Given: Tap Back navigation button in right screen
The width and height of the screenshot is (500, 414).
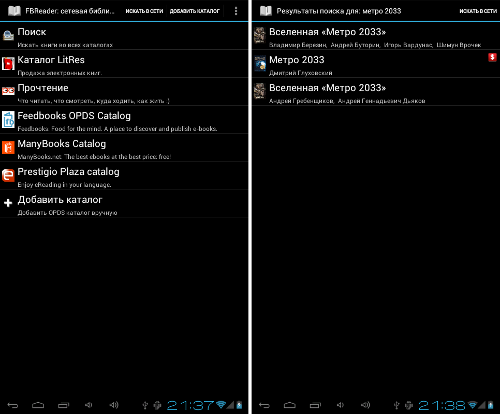Looking at the screenshot, I should pos(265,405).
